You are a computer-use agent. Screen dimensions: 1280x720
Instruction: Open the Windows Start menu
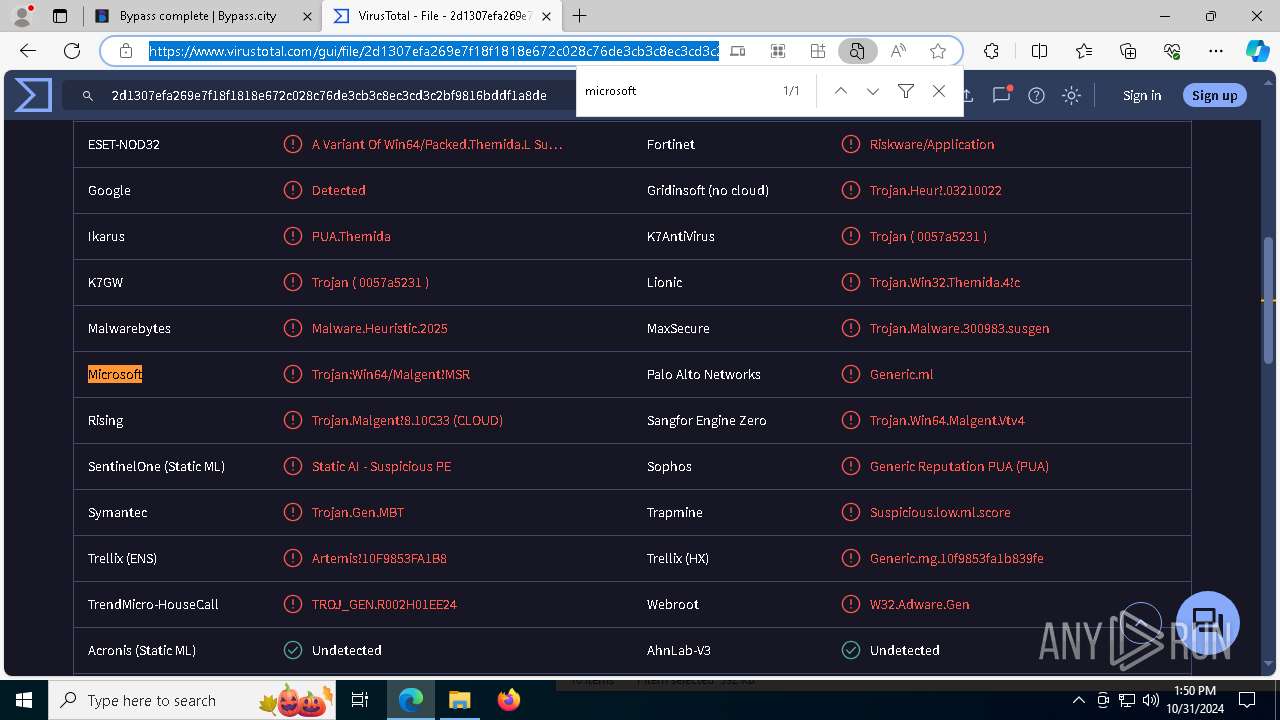pos(24,700)
